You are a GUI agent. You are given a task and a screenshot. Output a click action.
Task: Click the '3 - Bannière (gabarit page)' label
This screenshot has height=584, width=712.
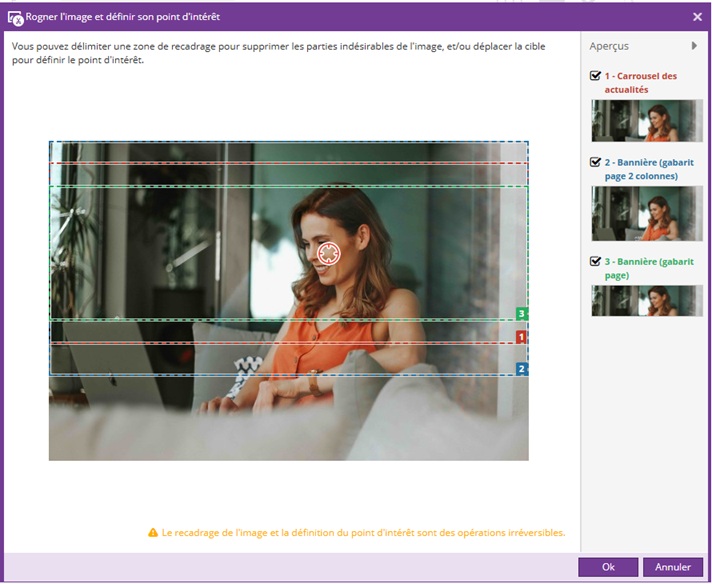tap(649, 268)
